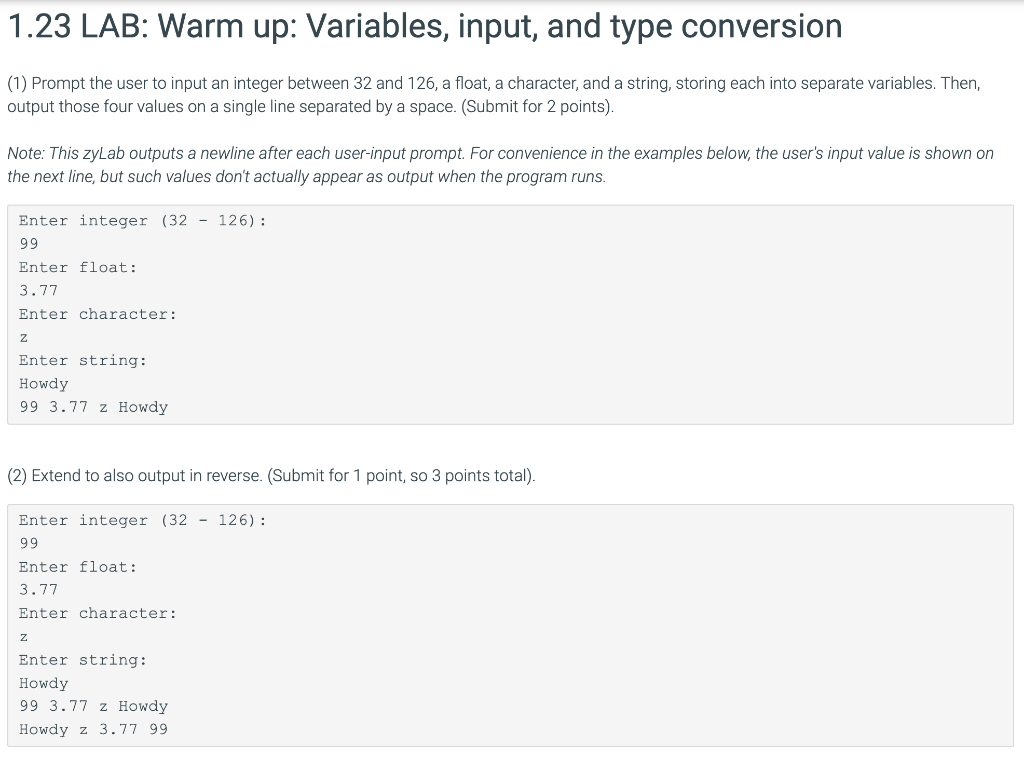Click 'Howdy' input in first example

pyautogui.click(x=43, y=384)
